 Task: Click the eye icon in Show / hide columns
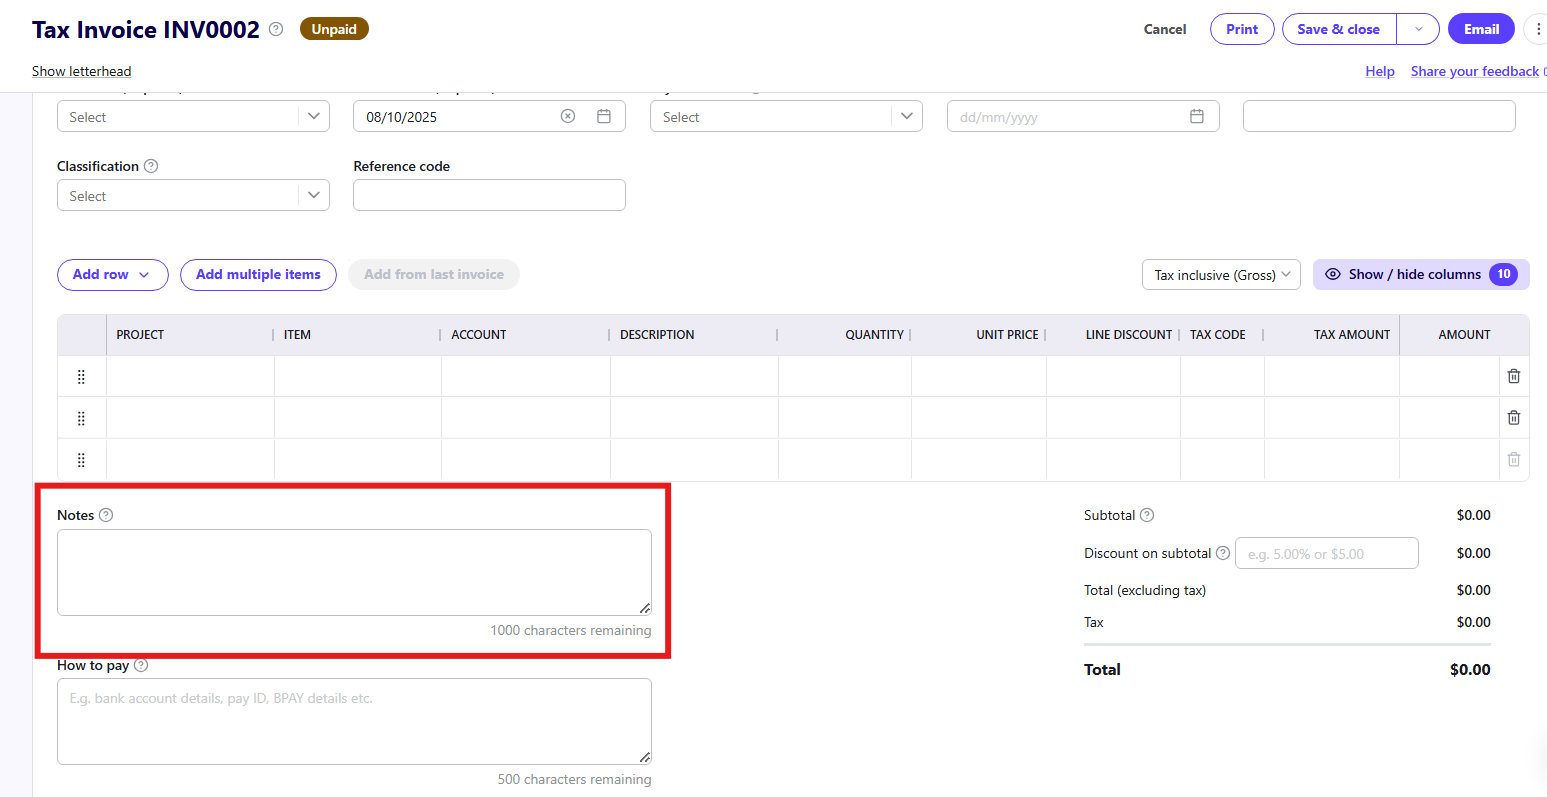(x=1332, y=274)
